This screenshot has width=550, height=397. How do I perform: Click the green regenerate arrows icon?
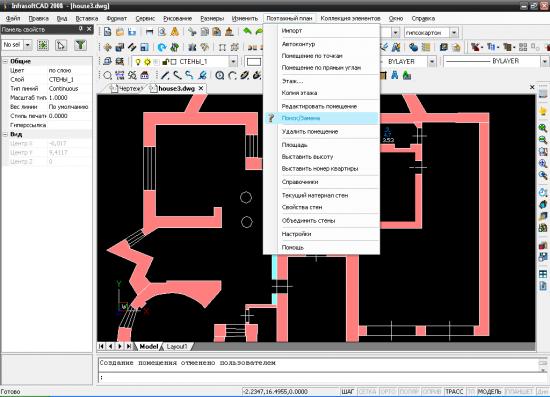click(x=174, y=47)
